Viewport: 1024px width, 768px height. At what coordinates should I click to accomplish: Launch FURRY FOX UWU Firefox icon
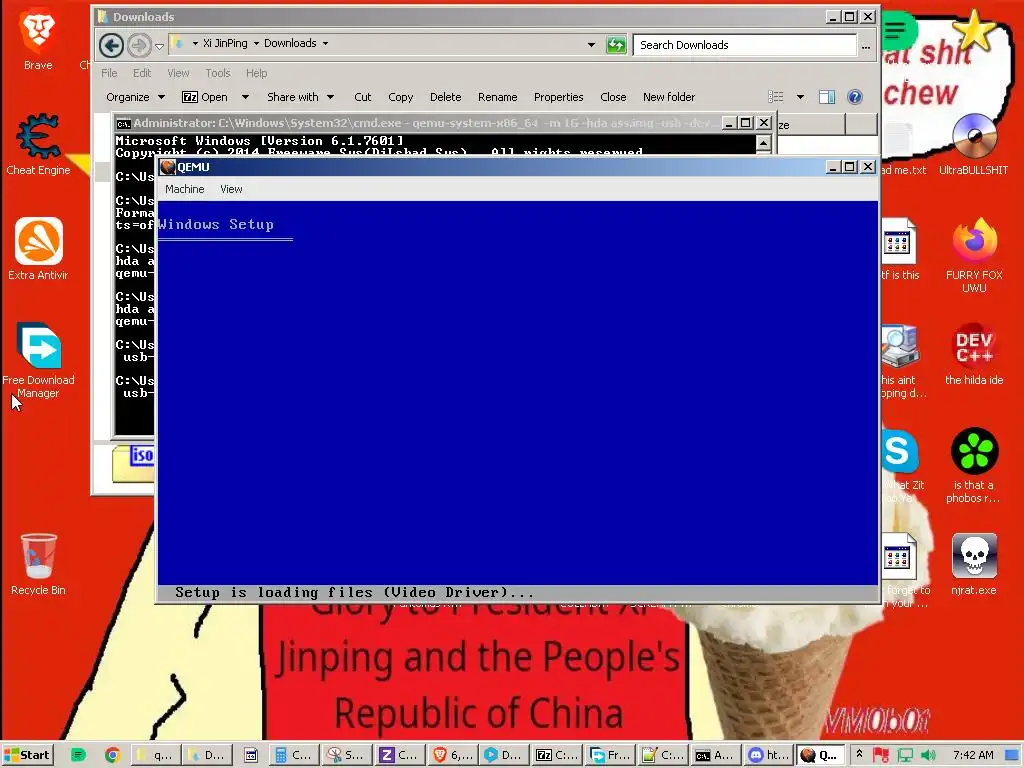click(x=974, y=255)
